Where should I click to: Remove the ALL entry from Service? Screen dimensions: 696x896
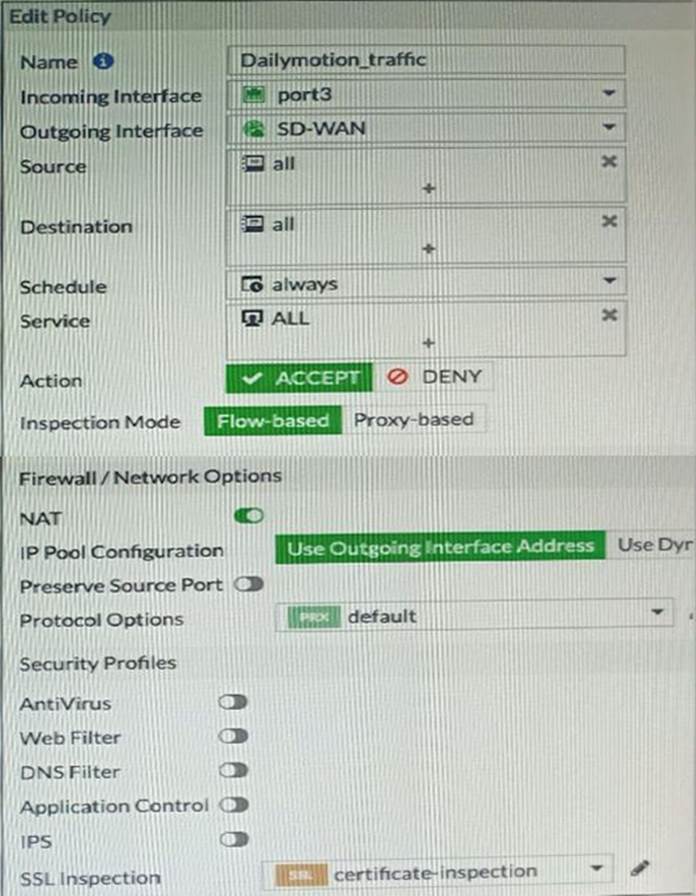609,315
